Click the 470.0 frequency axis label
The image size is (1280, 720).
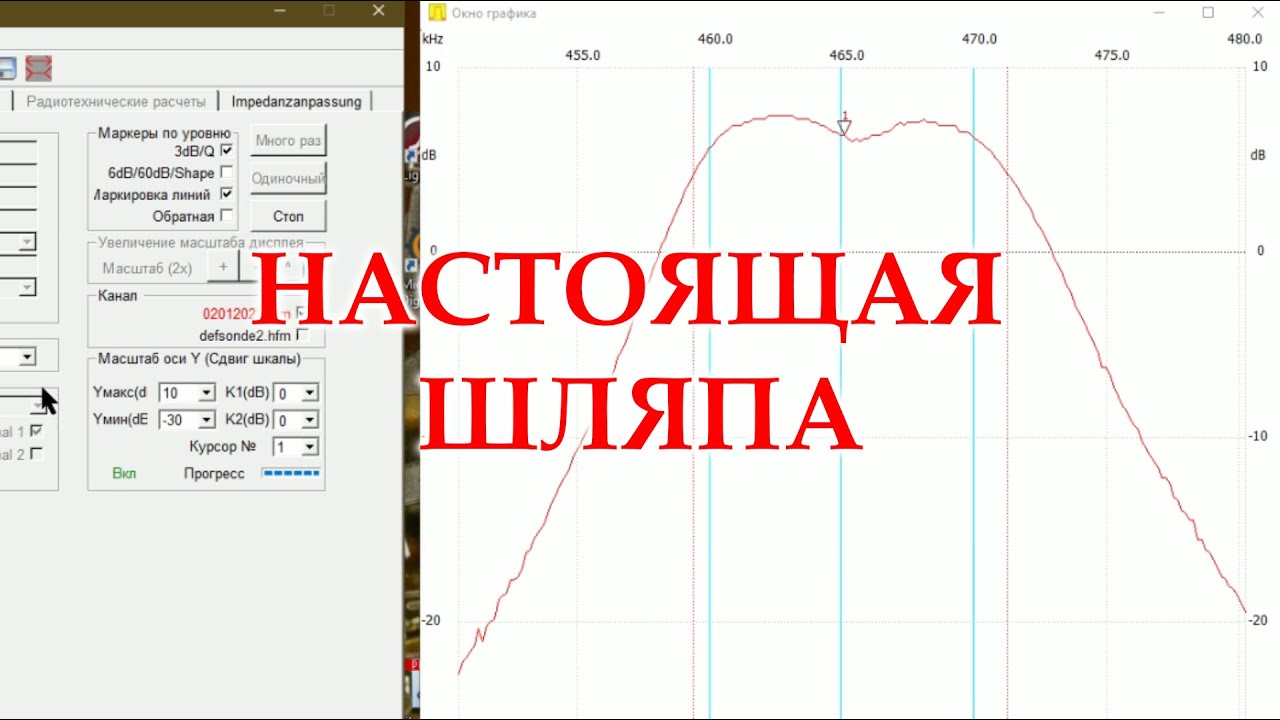(x=979, y=39)
